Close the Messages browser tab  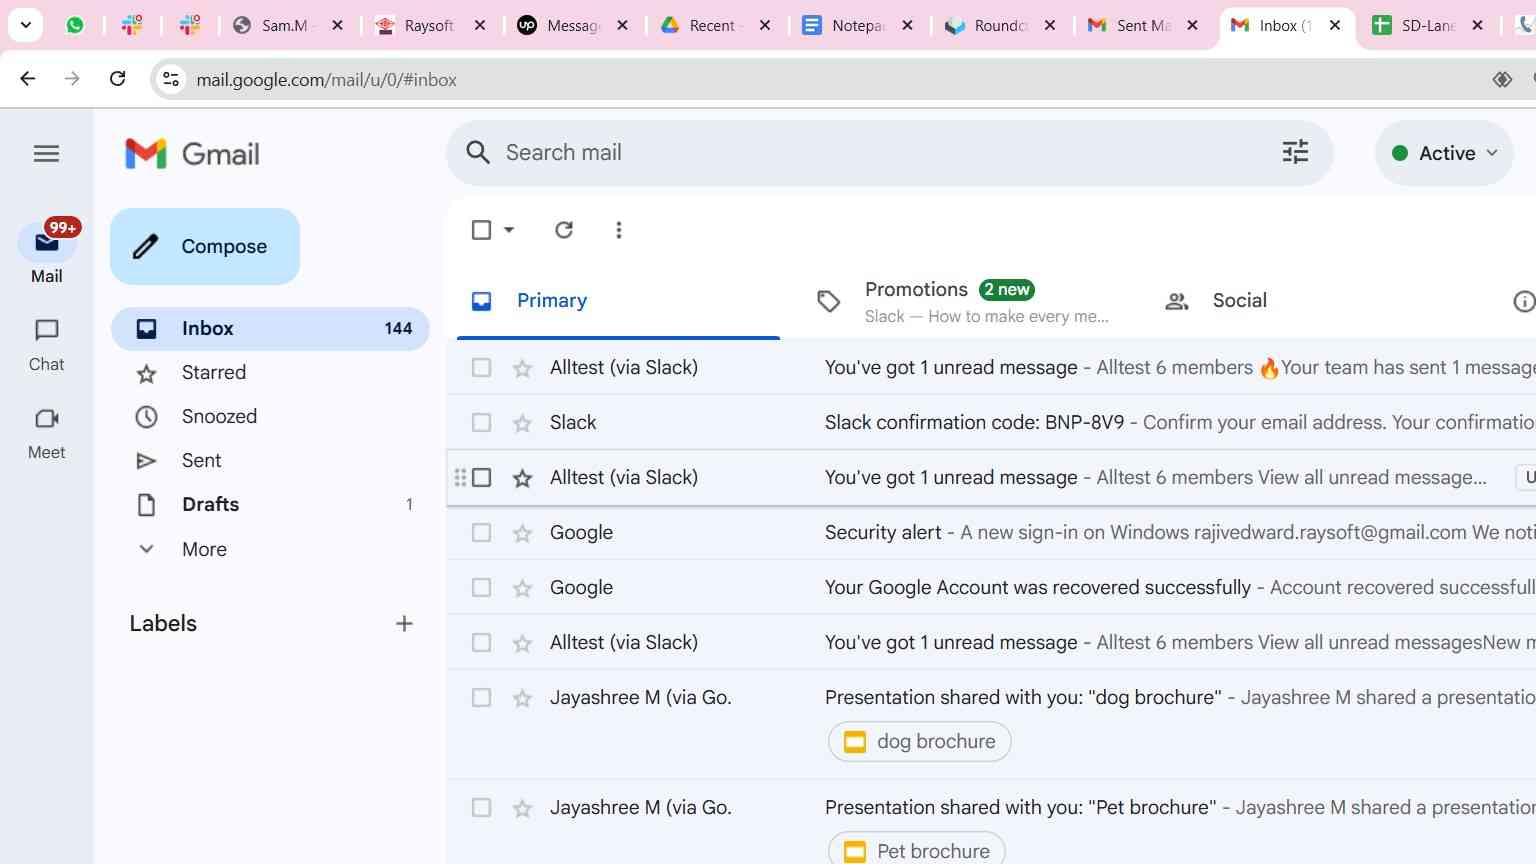pos(622,25)
